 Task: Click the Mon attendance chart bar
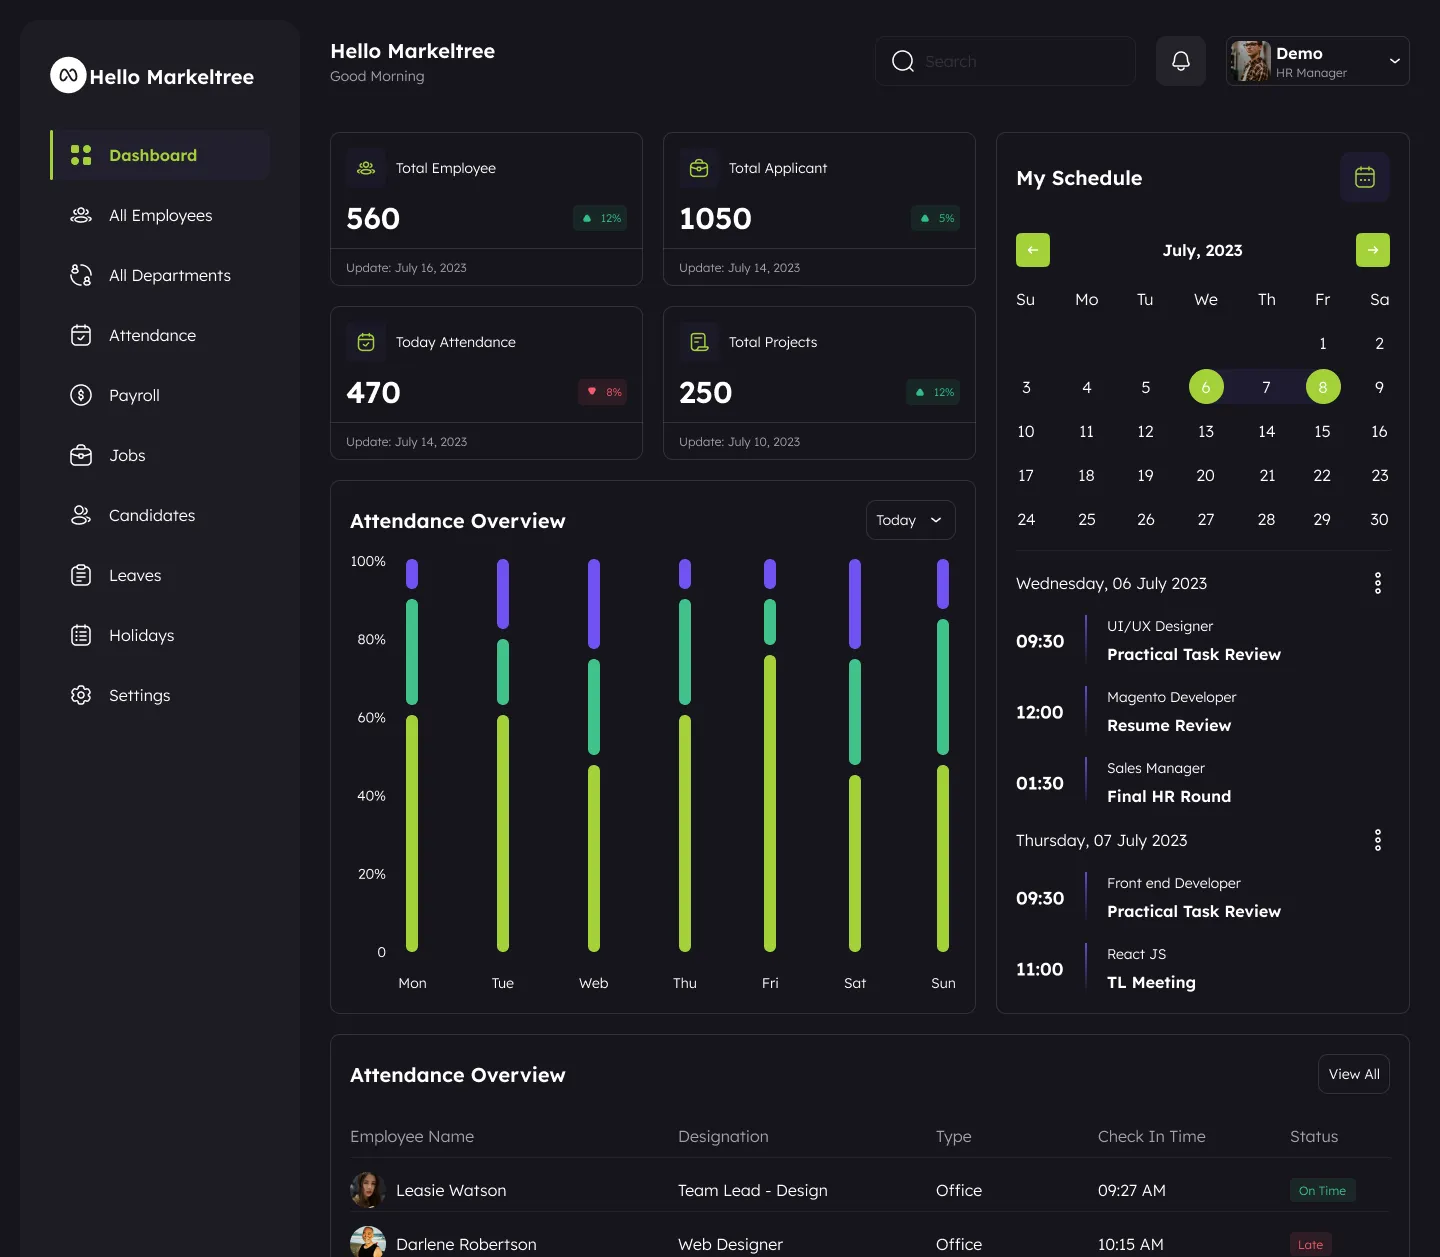pyautogui.click(x=412, y=830)
